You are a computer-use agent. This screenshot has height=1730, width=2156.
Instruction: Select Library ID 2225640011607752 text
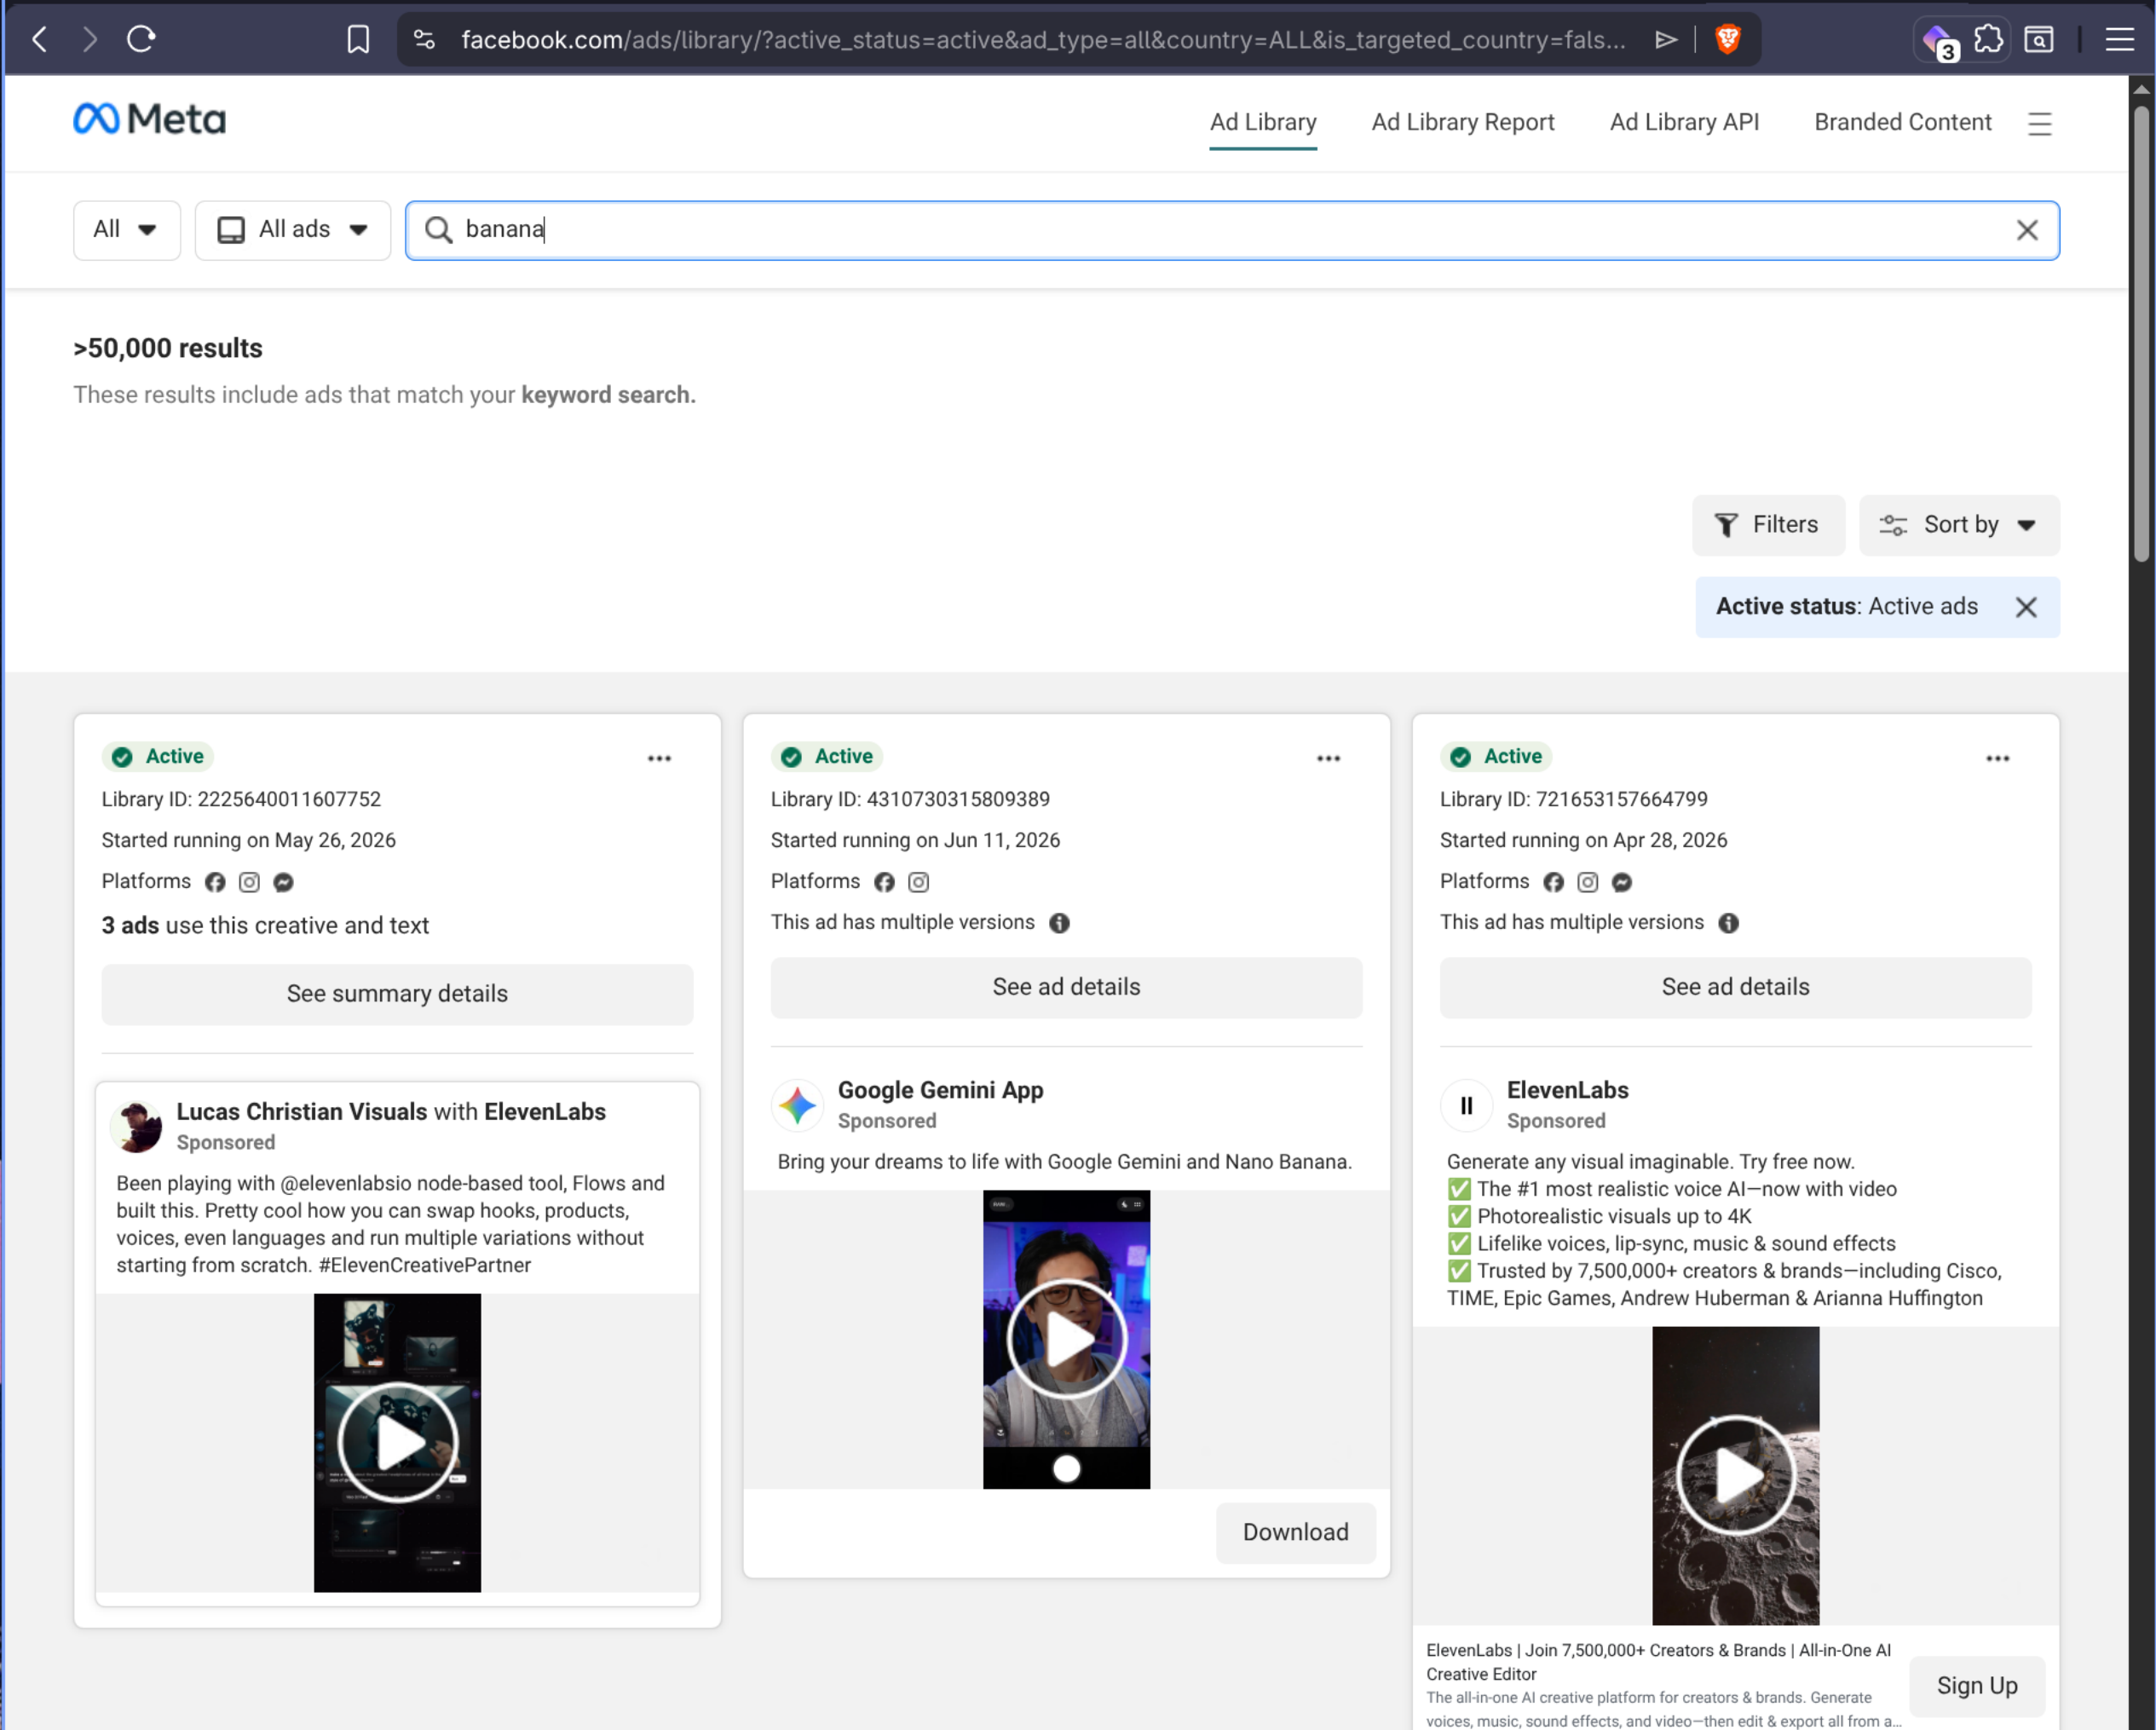pyautogui.click(x=241, y=799)
